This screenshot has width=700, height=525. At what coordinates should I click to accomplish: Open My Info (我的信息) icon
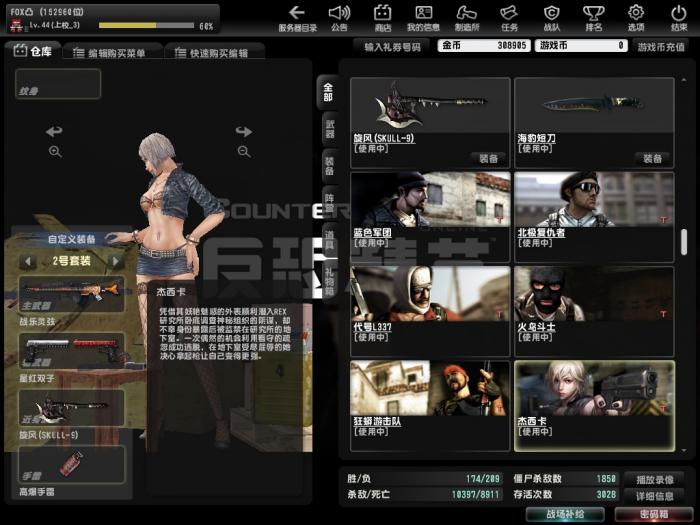click(x=423, y=18)
